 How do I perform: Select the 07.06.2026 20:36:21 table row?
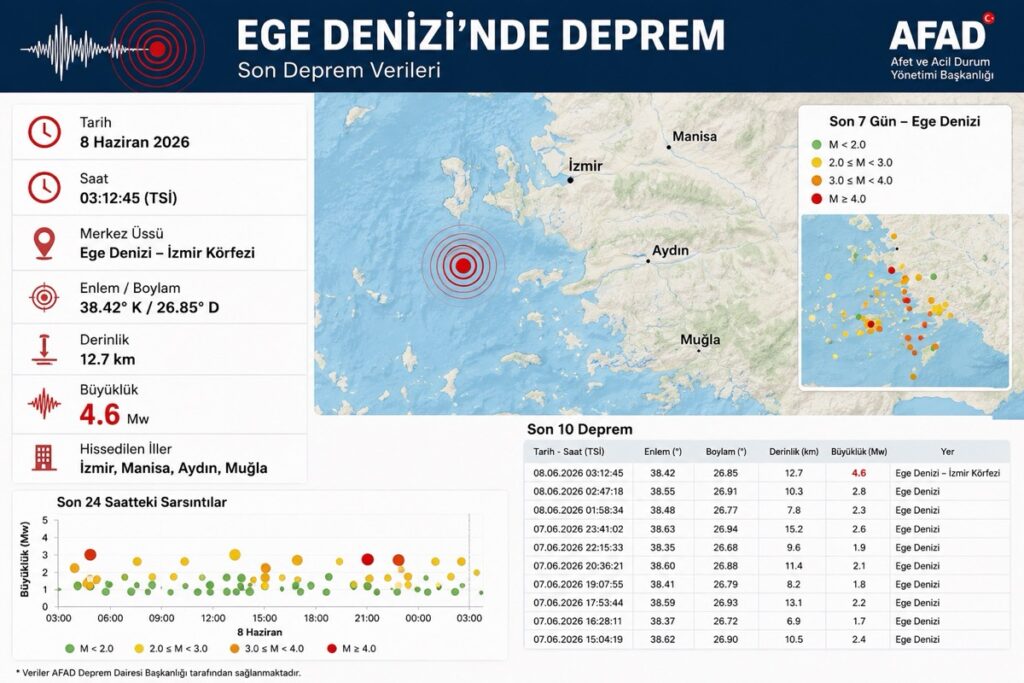tap(767, 565)
